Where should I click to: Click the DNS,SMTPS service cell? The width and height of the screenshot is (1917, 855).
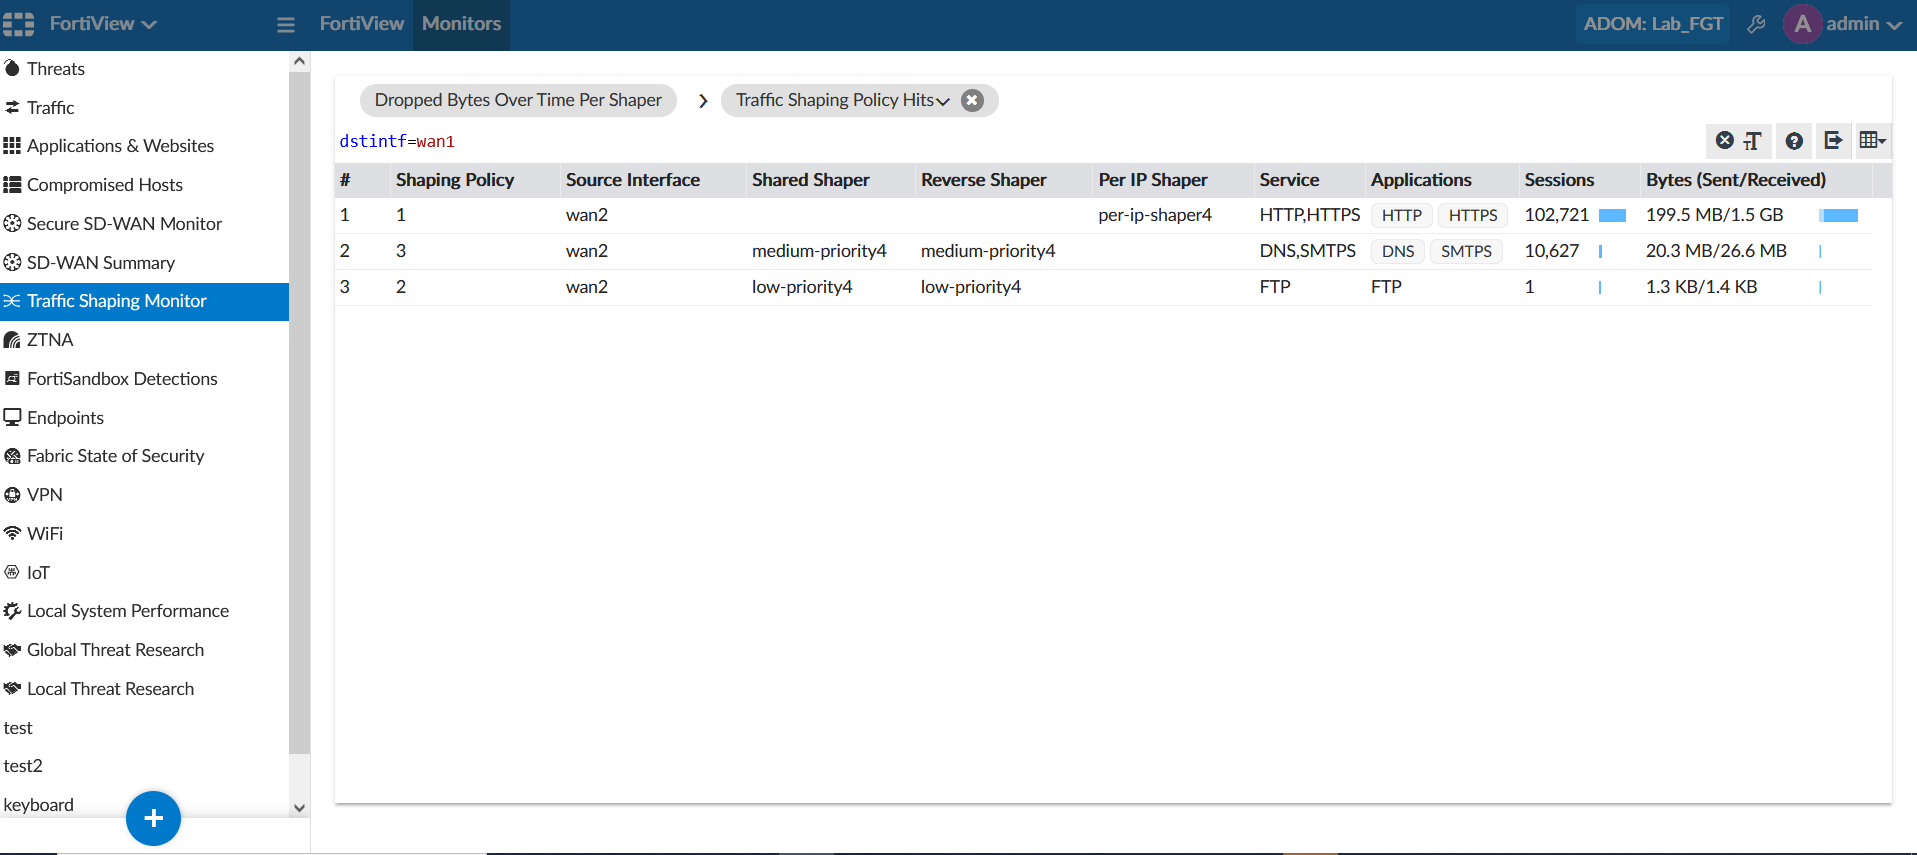pyautogui.click(x=1308, y=251)
